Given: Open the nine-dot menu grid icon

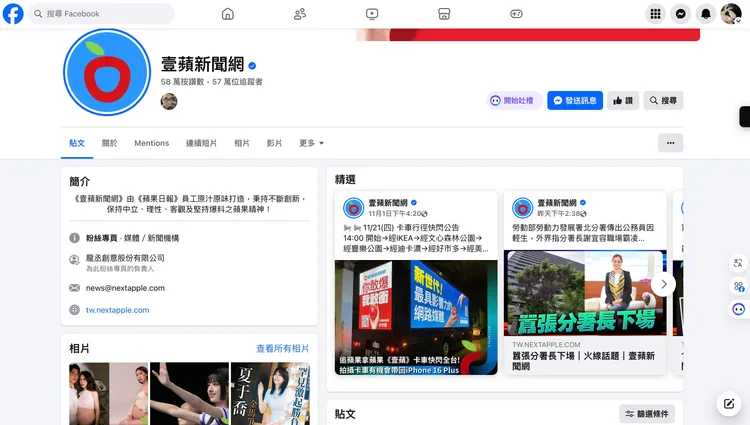Looking at the screenshot, I should pyautogui.click(x=655, y=14).
